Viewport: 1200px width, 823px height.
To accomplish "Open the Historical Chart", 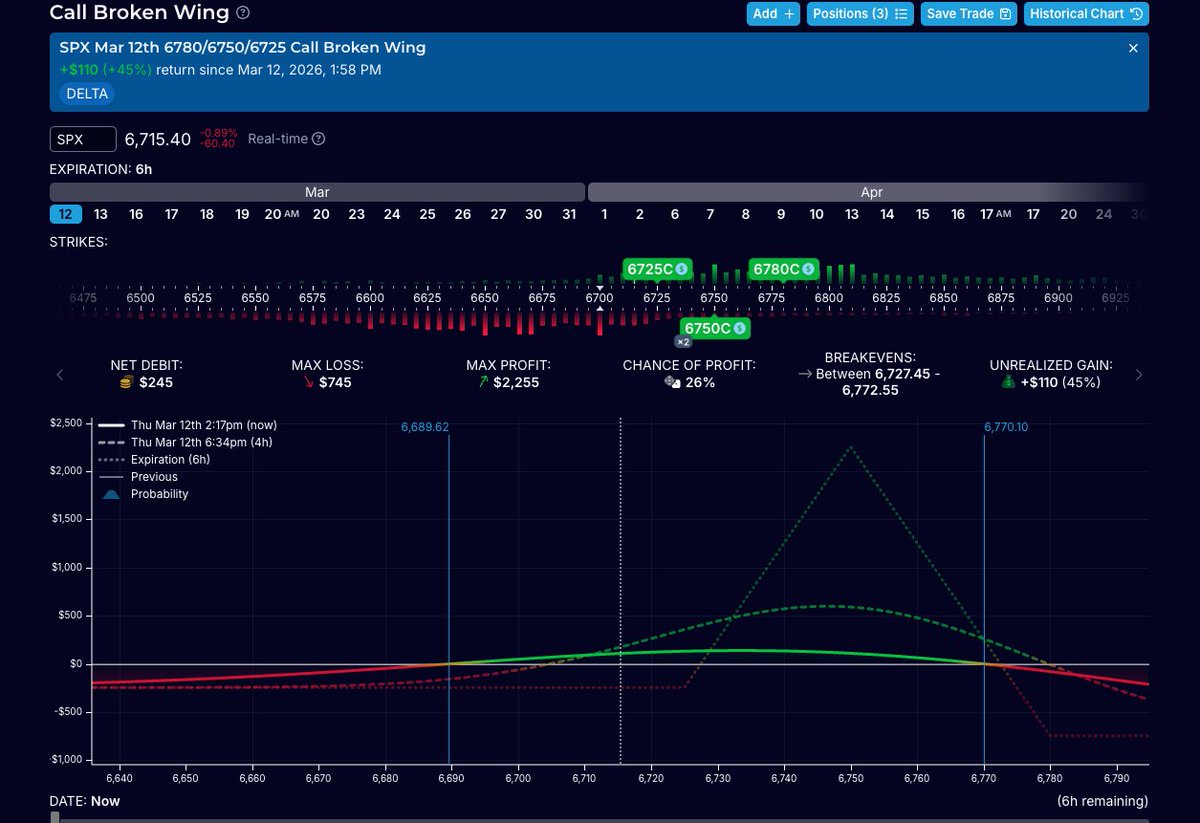I will (x=1086, y=14).
